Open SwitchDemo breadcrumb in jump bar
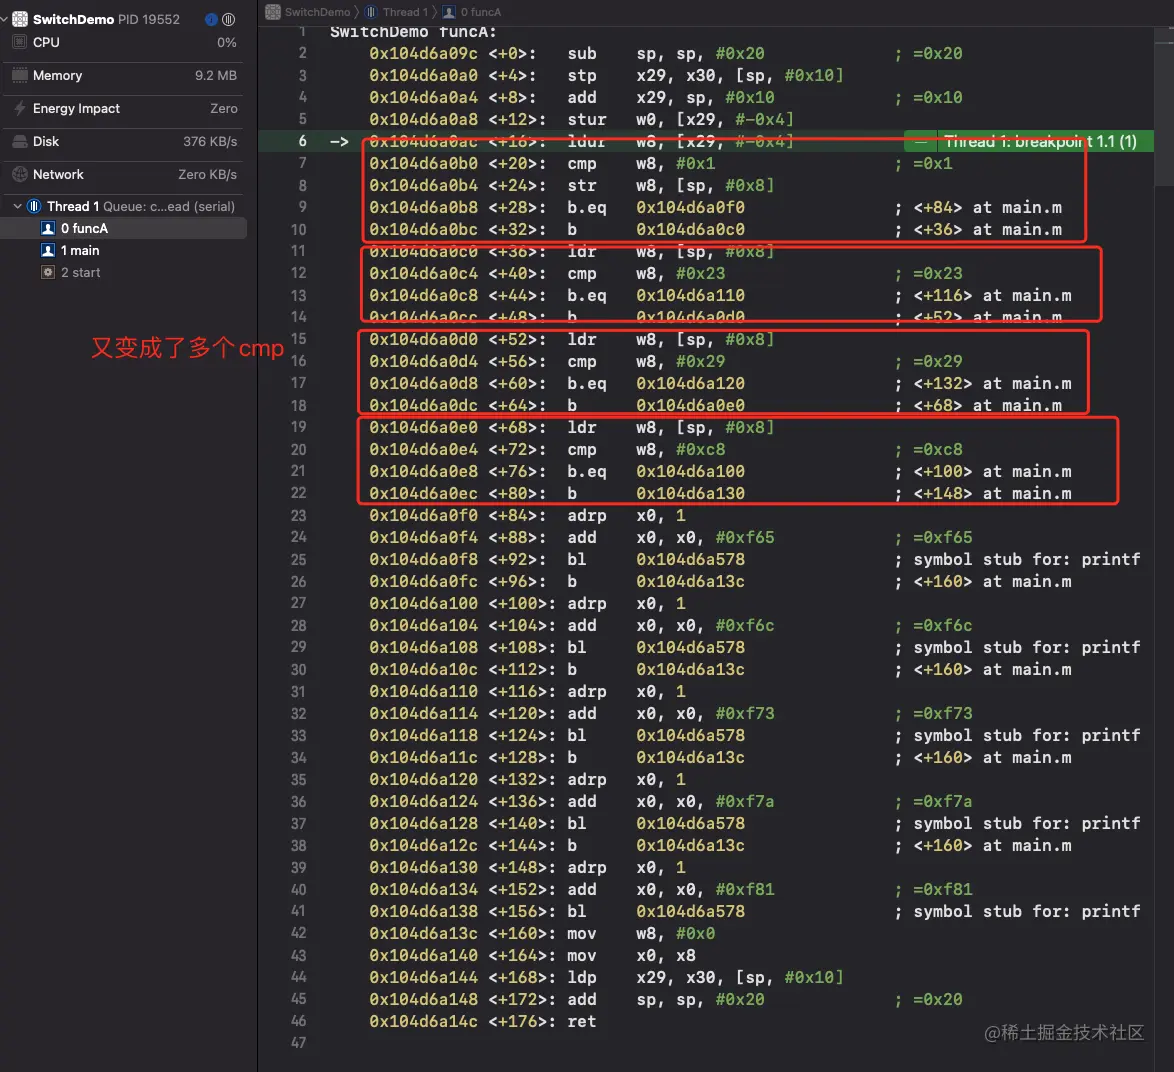 click(x=317, y=12)
